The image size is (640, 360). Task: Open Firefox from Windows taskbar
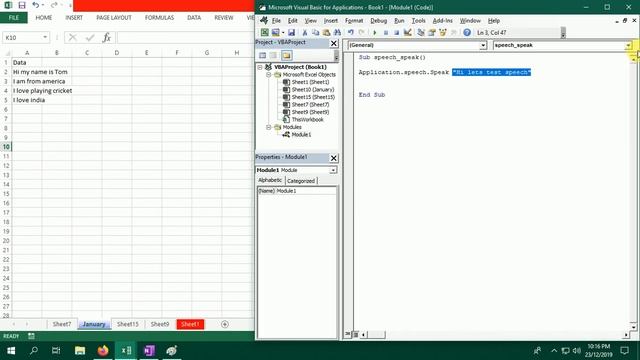(x=103, y=351)
